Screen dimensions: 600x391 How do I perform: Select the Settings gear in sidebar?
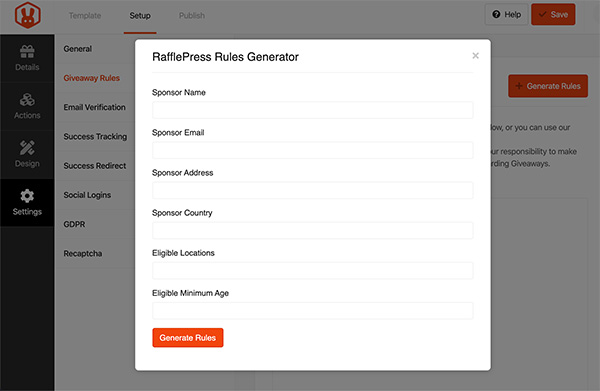click(27, 203)
